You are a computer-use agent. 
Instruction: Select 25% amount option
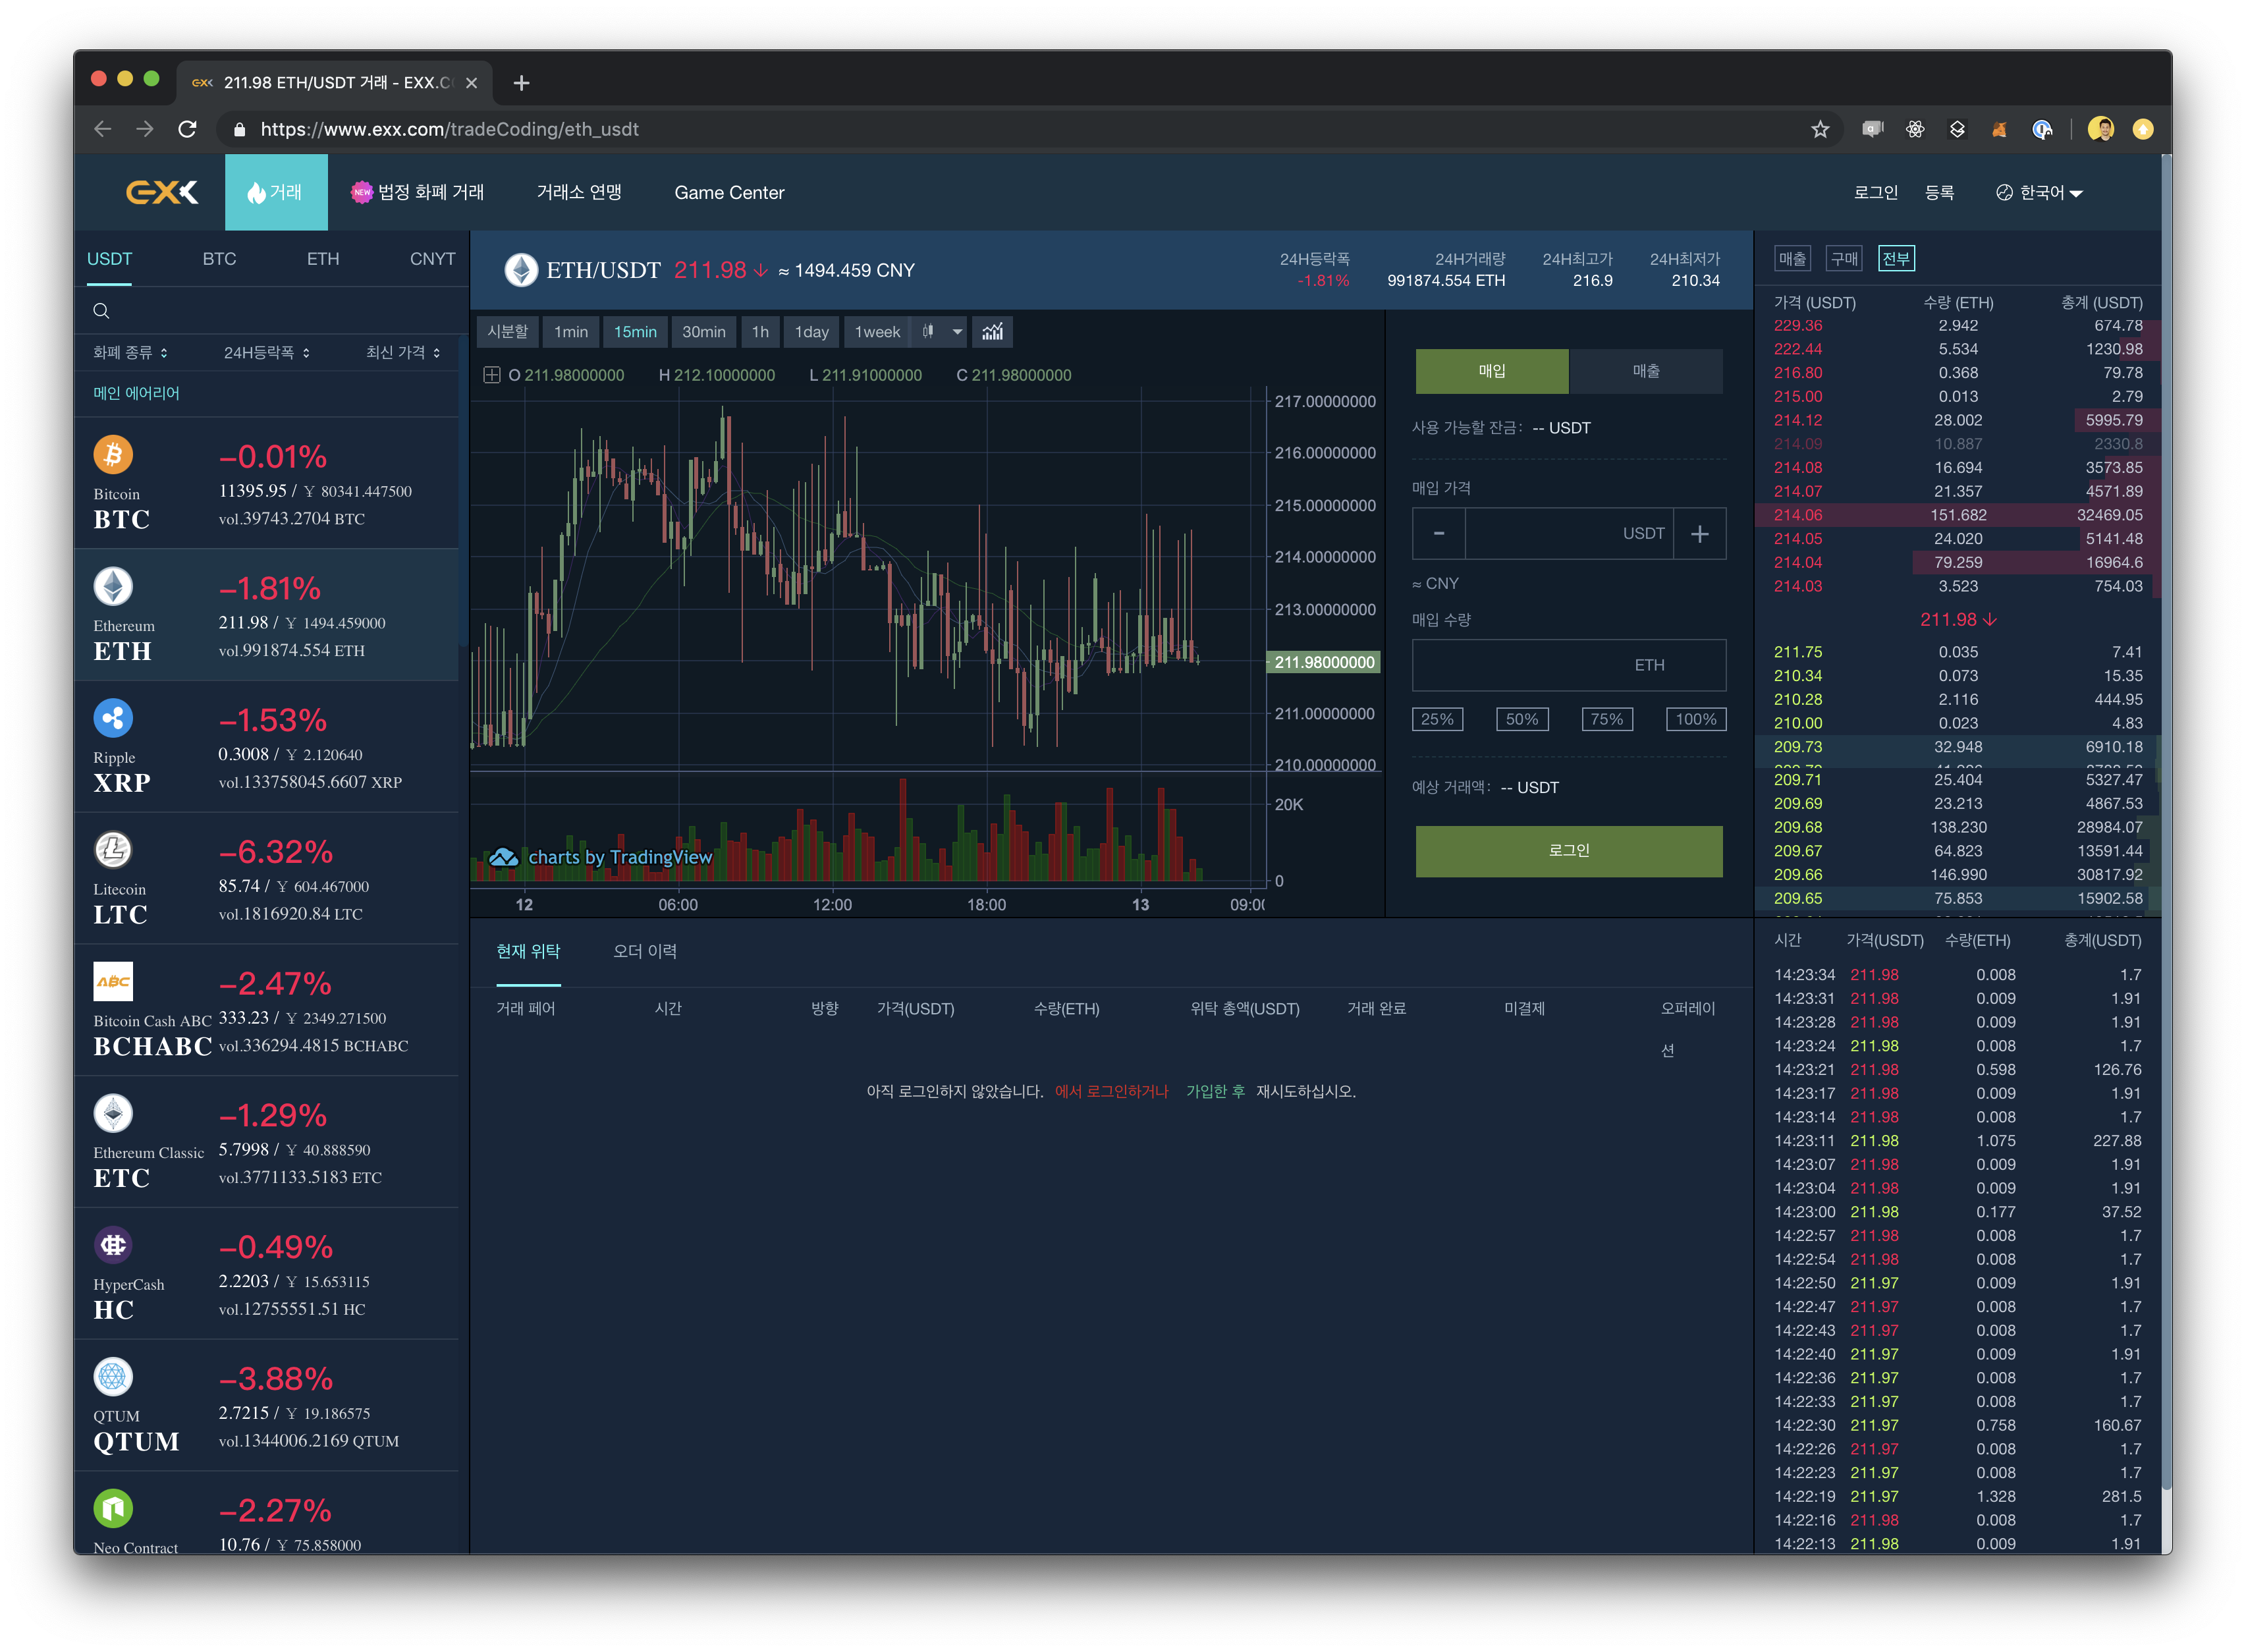(x=1437, y=719)
